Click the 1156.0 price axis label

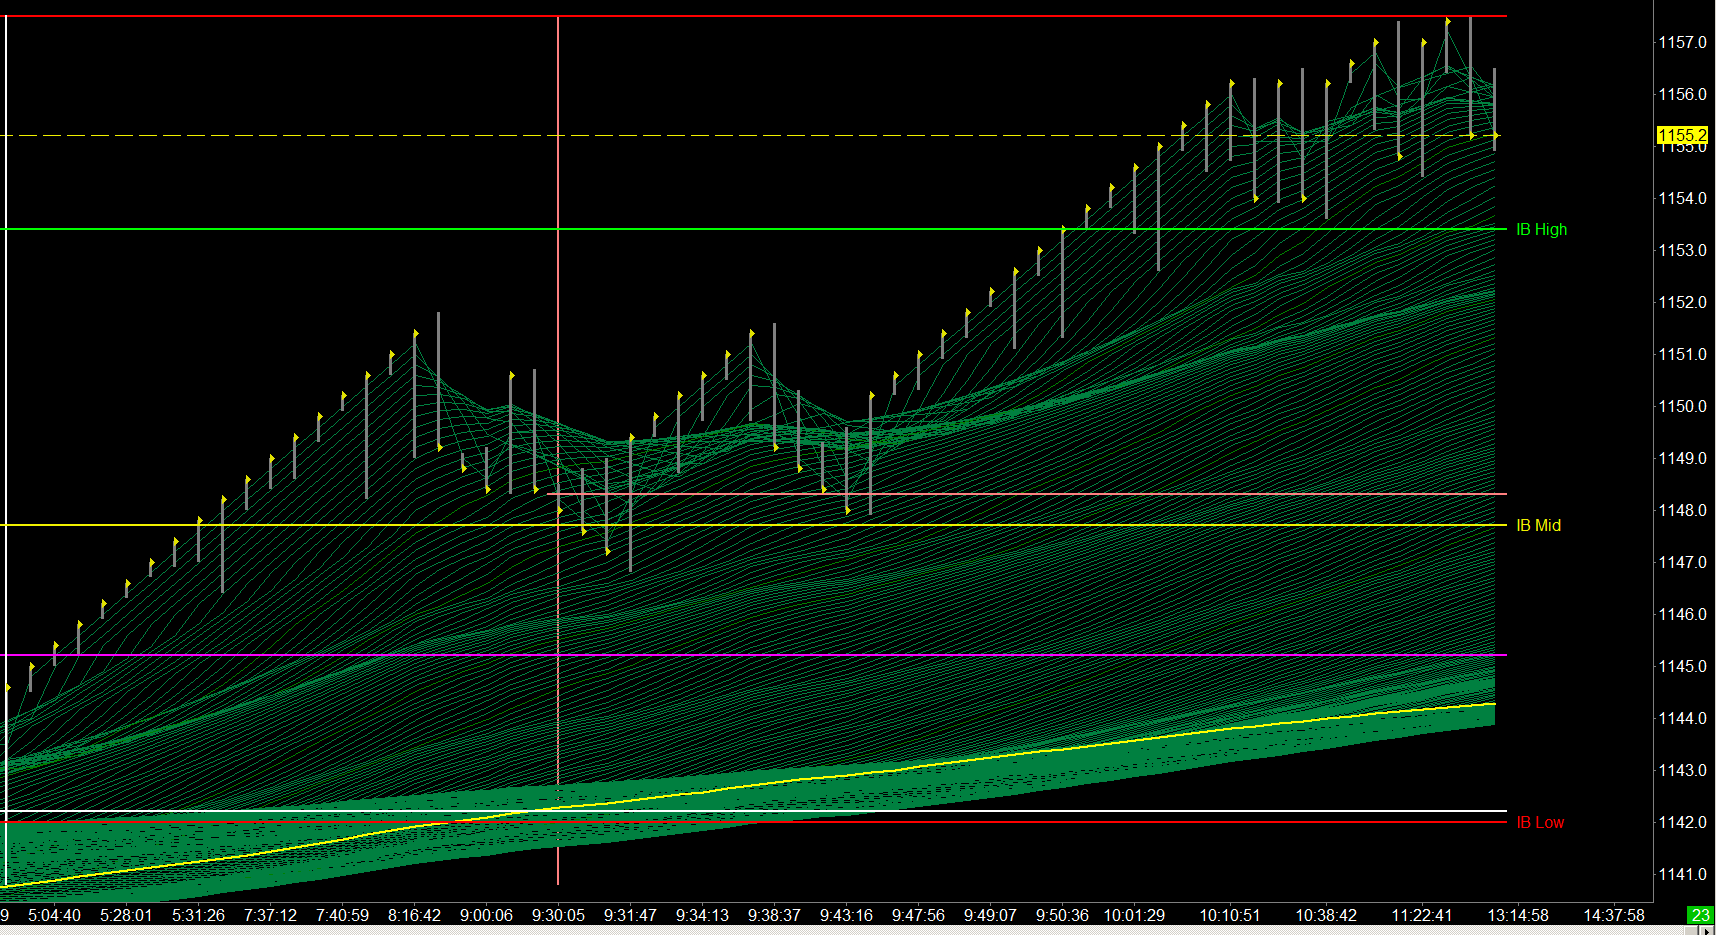(x=1682, y=95)
